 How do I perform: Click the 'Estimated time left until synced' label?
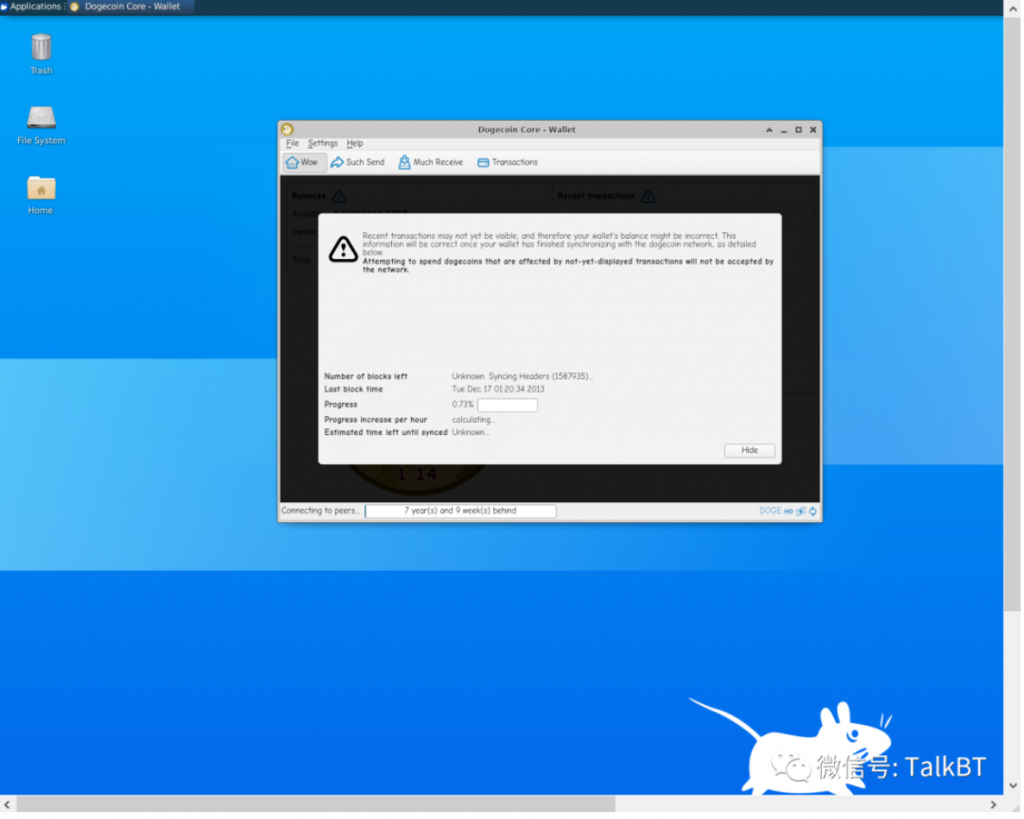pos(386,432)
